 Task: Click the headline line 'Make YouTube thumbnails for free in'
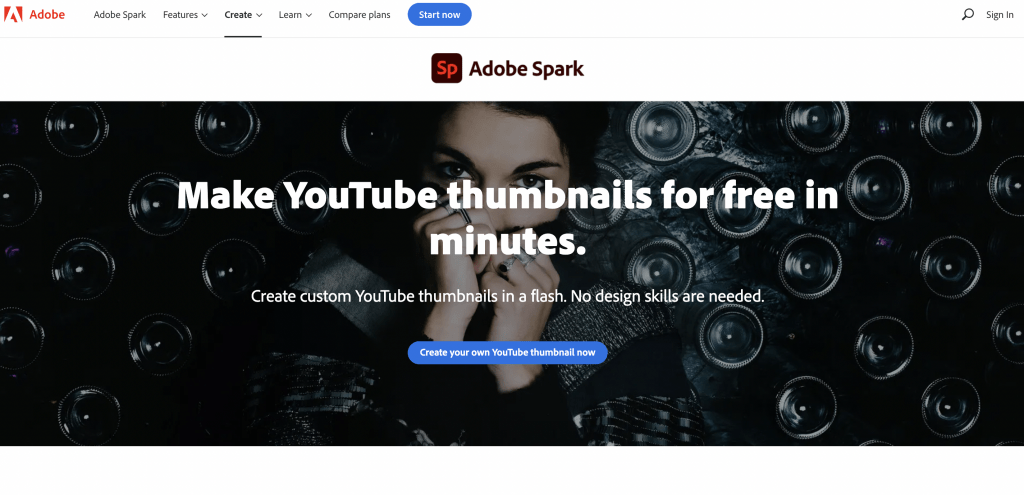507,194
